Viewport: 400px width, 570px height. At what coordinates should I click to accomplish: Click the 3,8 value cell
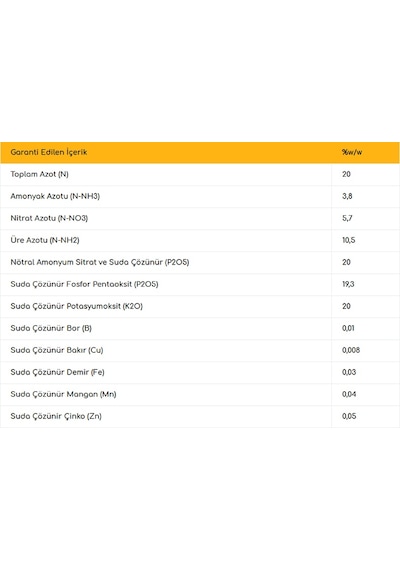click(x=365, y=197)
